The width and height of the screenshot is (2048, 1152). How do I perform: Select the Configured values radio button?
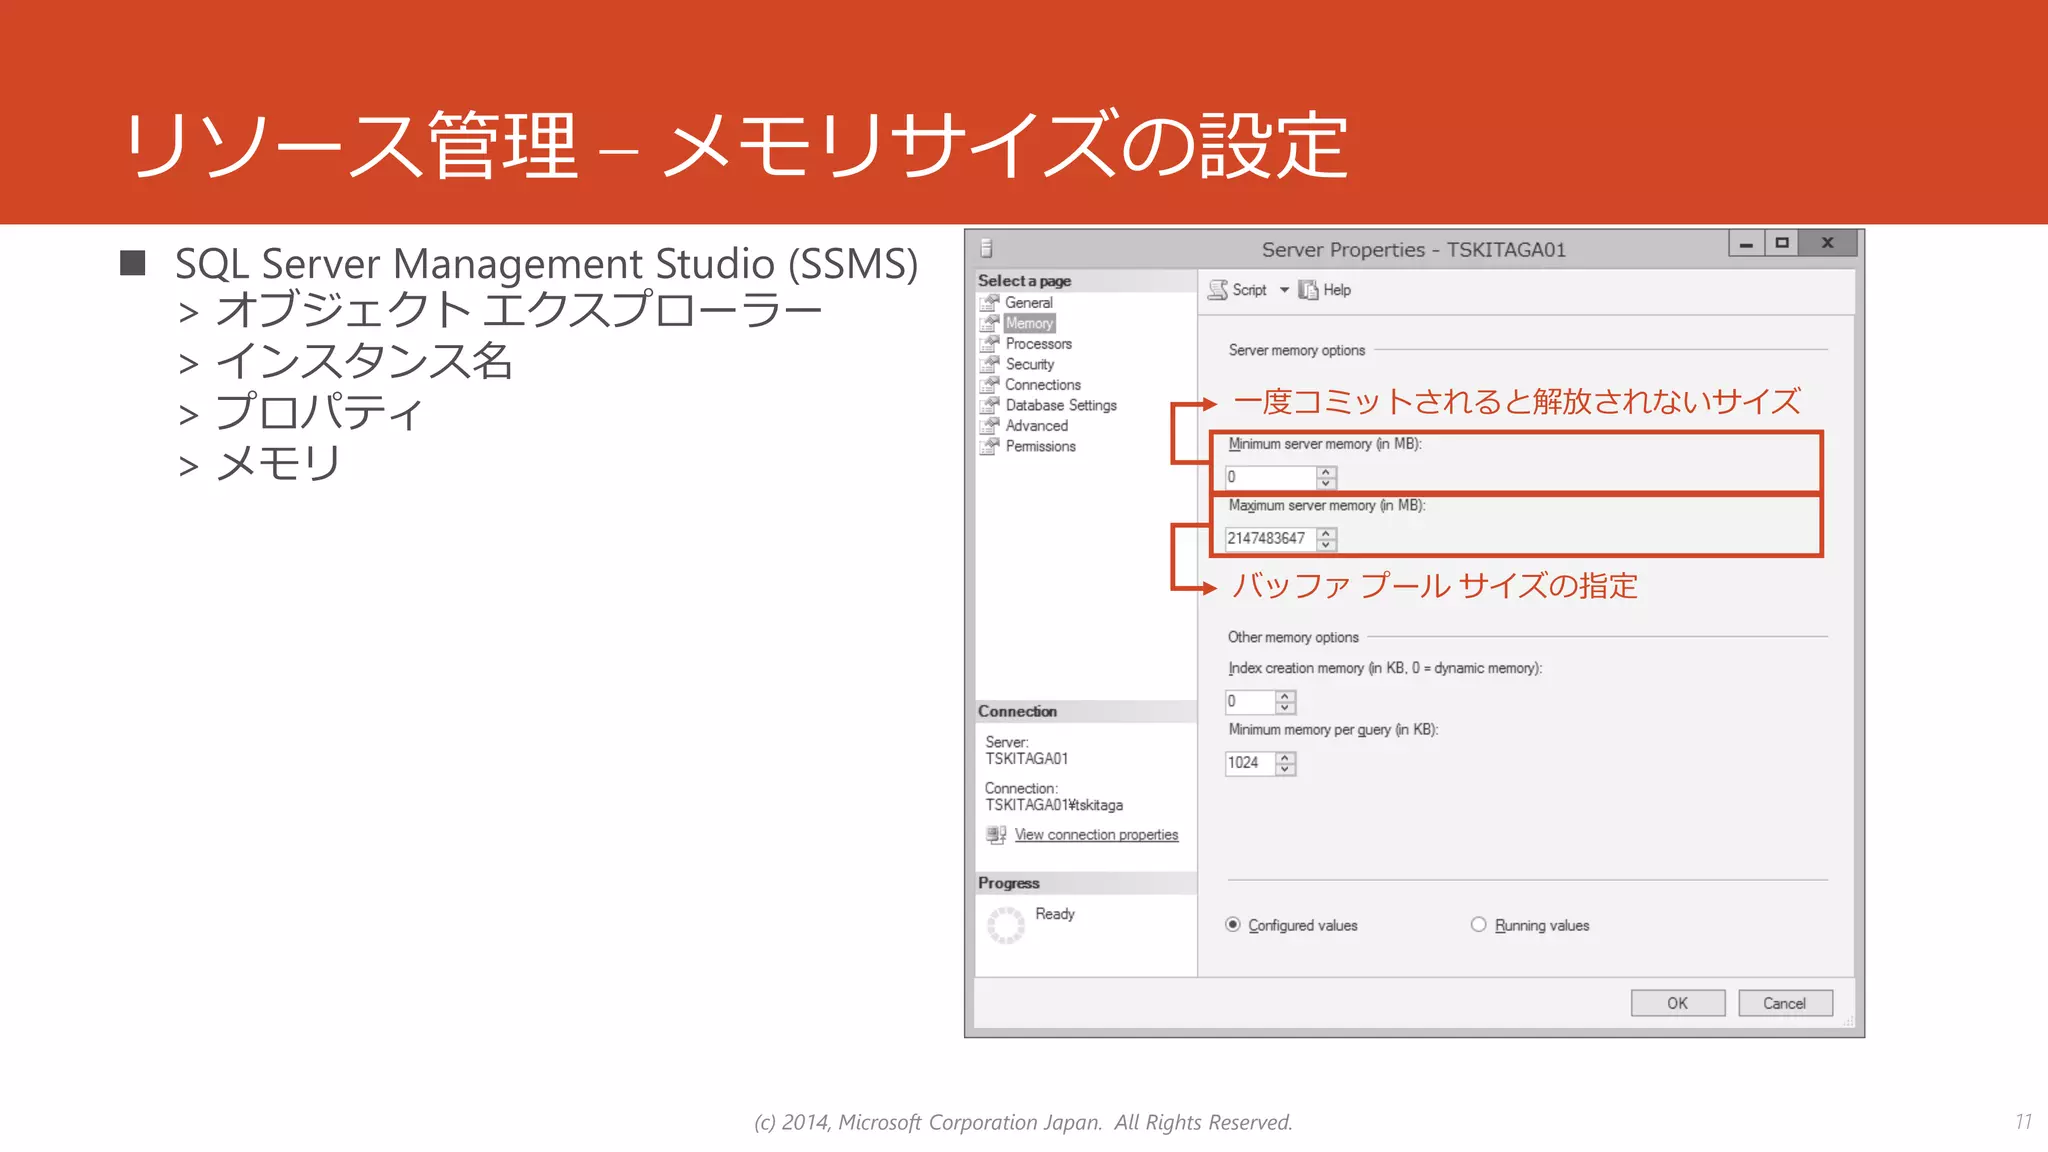[1233, 925]
